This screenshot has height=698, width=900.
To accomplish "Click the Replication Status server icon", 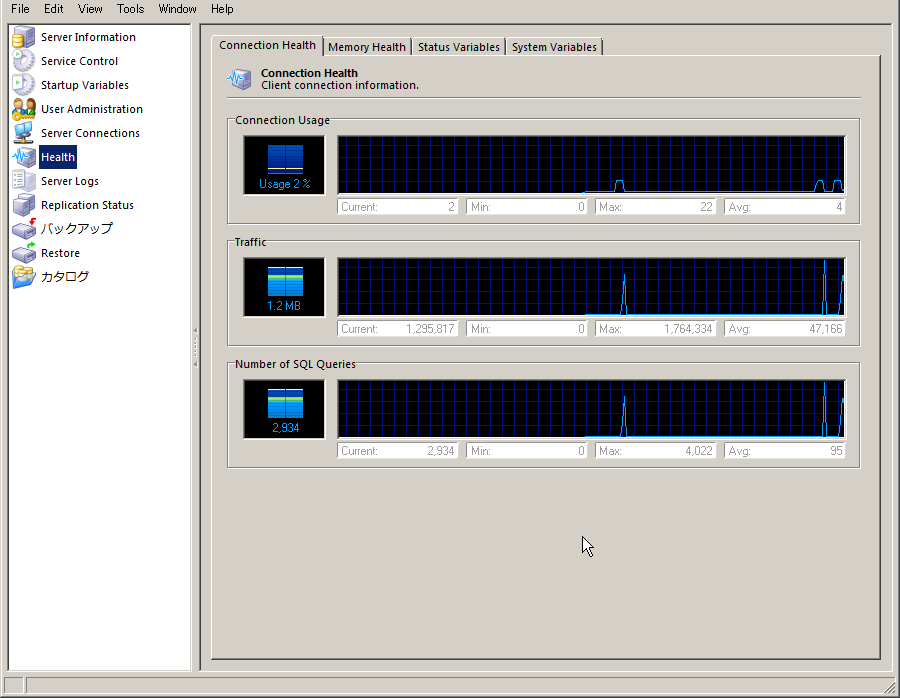I will tap(24, 205).
